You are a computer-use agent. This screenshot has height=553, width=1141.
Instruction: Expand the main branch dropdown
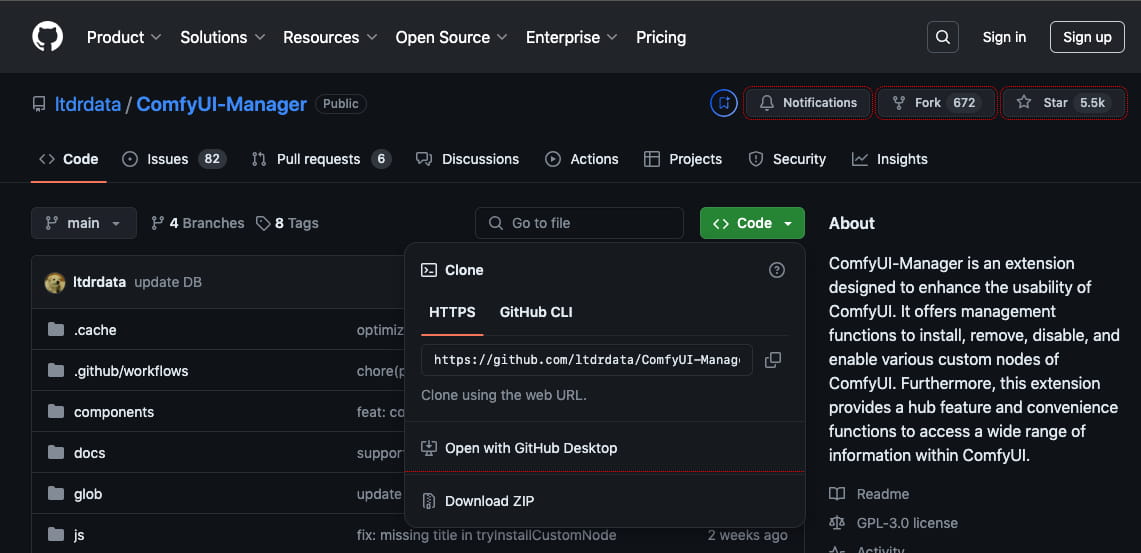pos(84,223)
